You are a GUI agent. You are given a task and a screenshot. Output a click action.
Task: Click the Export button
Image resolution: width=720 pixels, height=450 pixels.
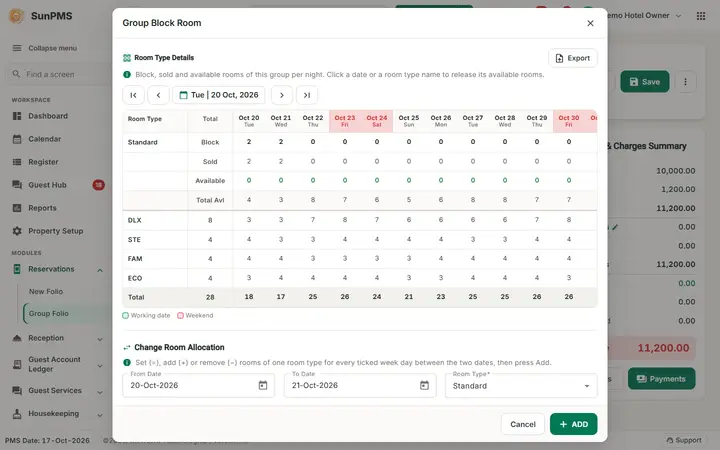(x=573, y=58)
